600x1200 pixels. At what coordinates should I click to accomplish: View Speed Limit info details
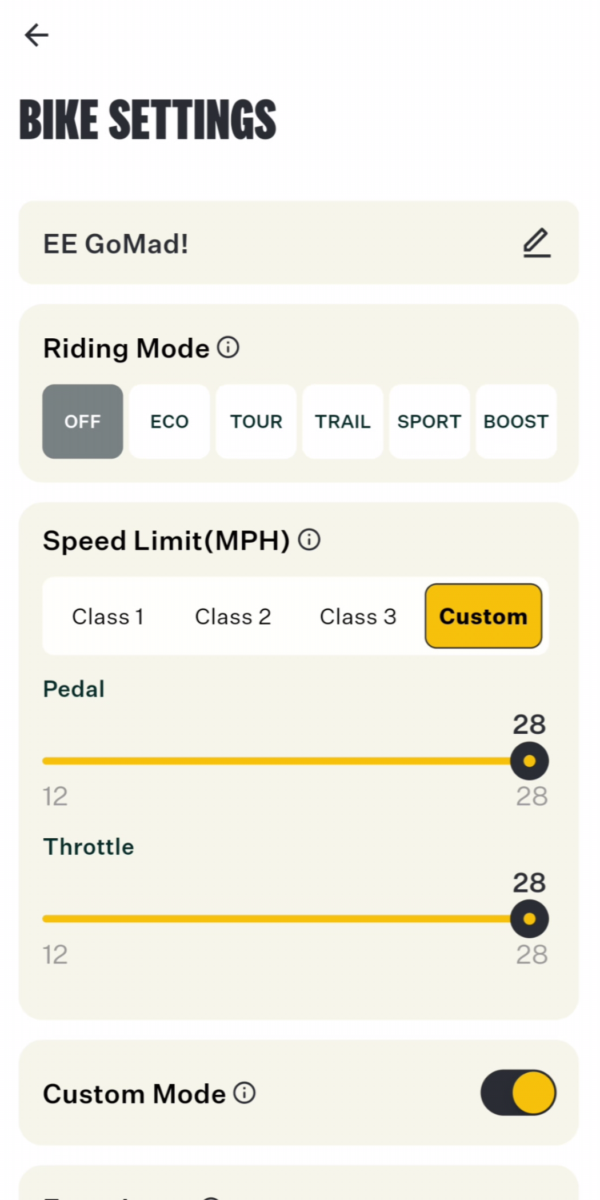click(310, 539)
